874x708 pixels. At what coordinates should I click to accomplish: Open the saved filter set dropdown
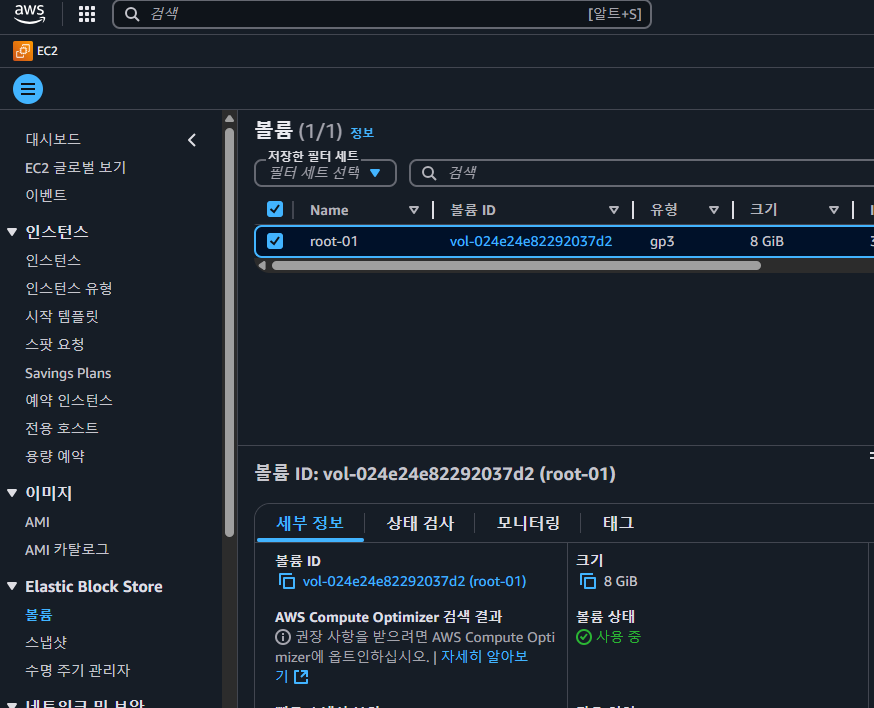326,173
